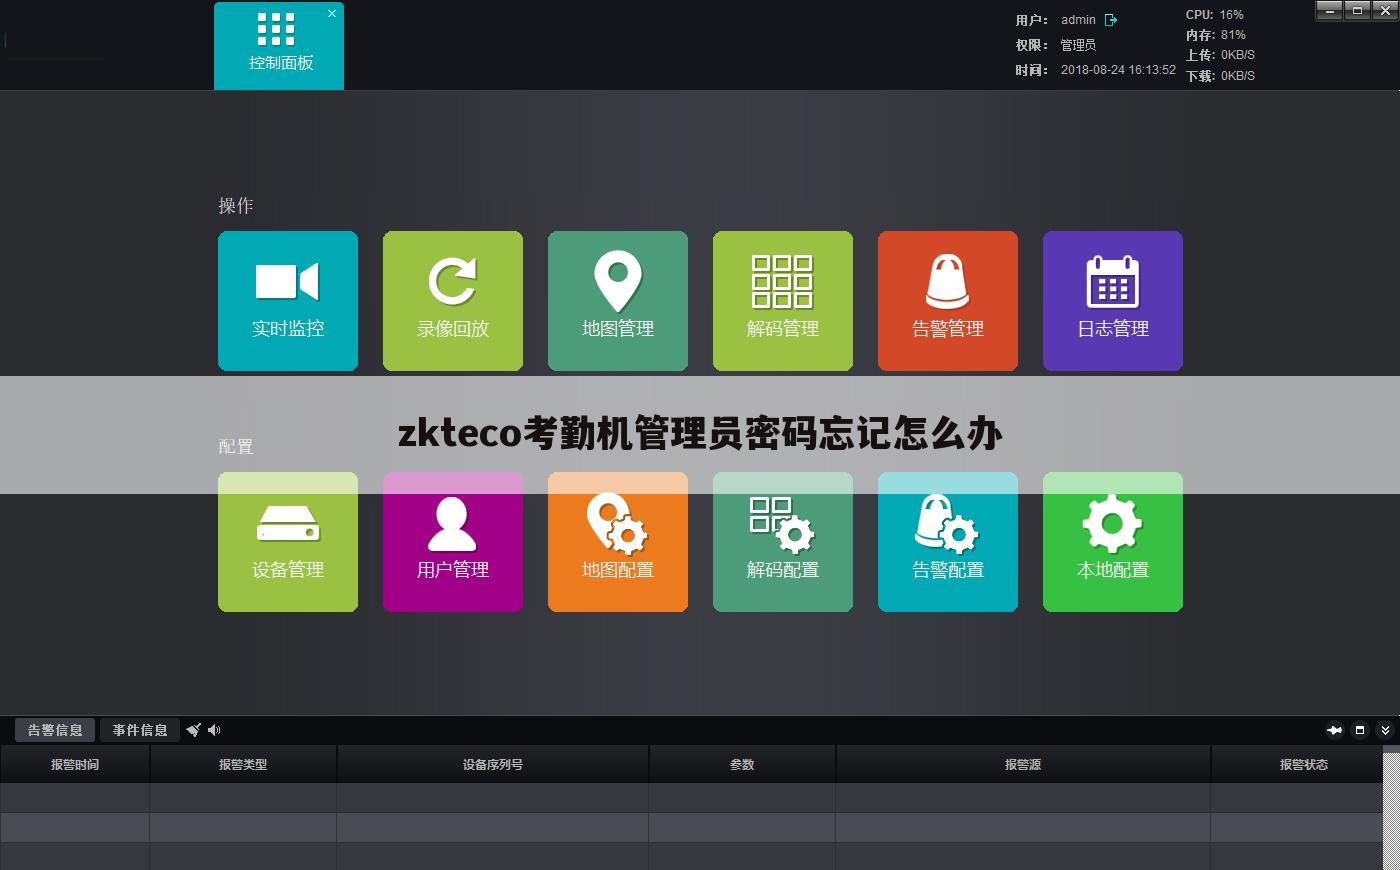Open the 告警配置 alarm configuration tile
The image size is (1400, 870).
[x=948, y=542]
